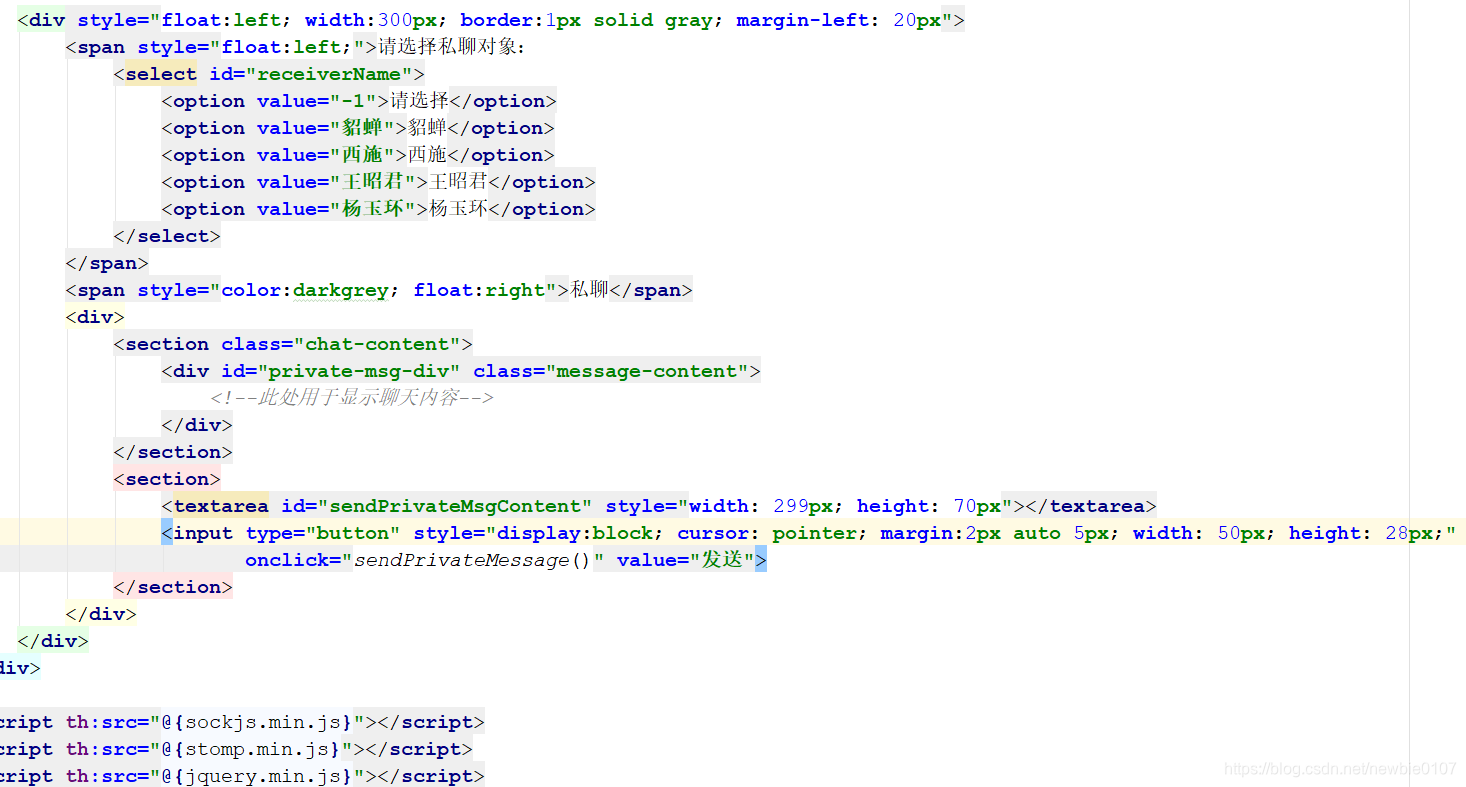The image size is (1466, 787).
Task: Click the onclick="sendPrivateMessage()" line
Action: coord(506,560)
